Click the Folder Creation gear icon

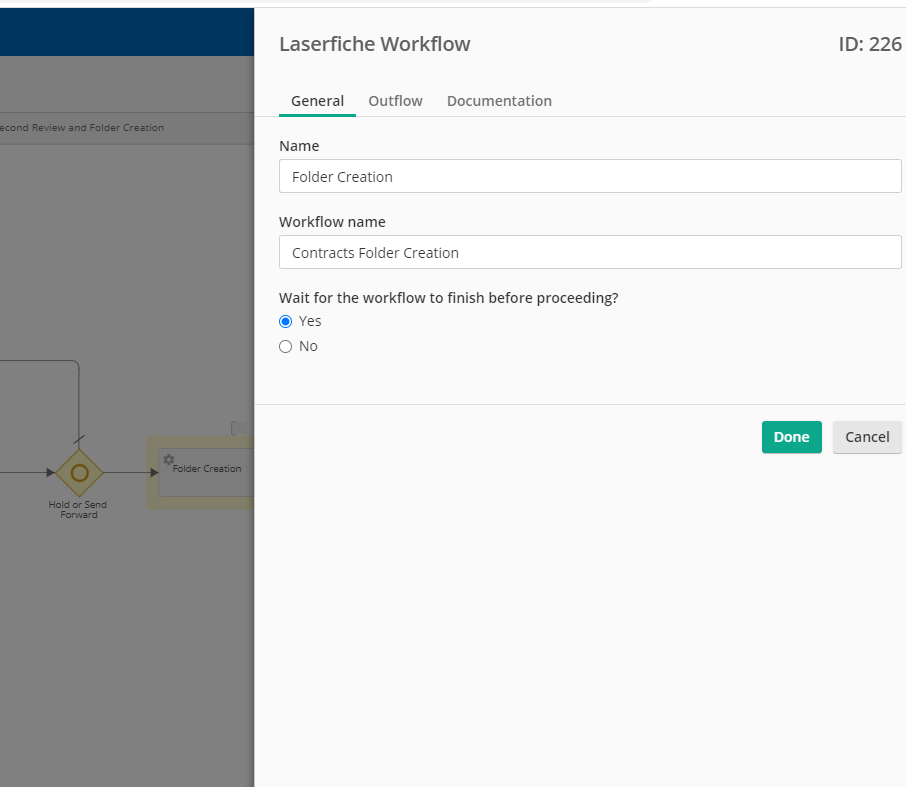tap(168, 460)
